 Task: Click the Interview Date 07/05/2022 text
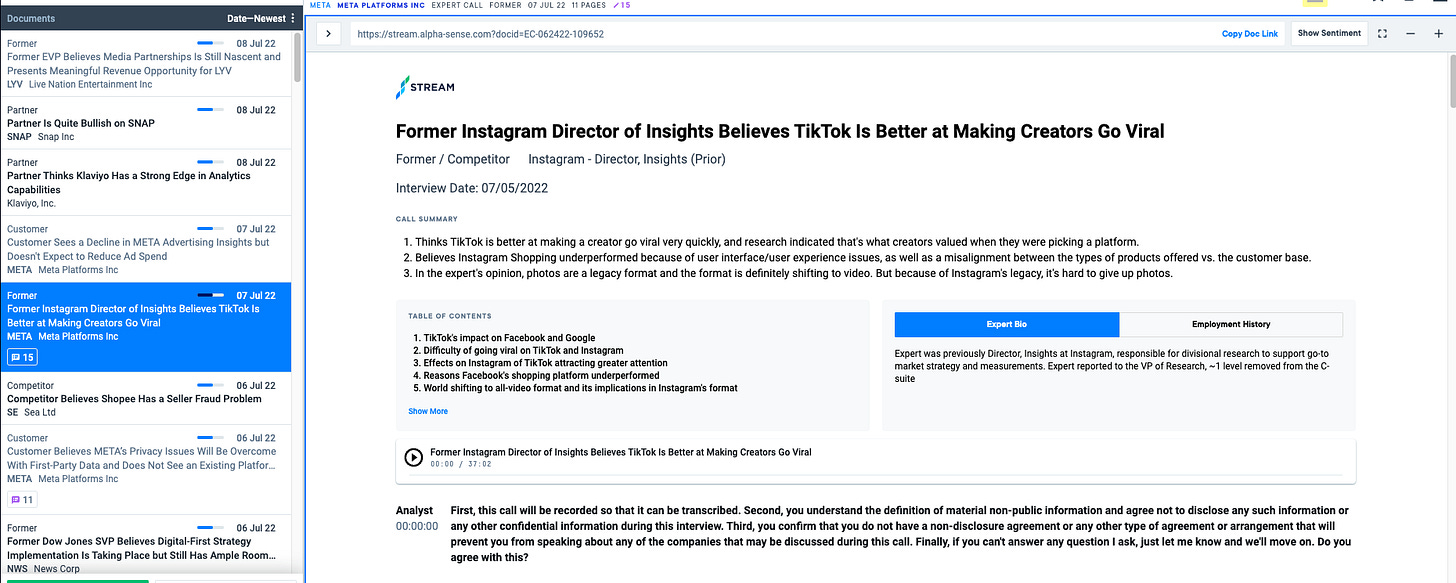[x=472, y=188]
